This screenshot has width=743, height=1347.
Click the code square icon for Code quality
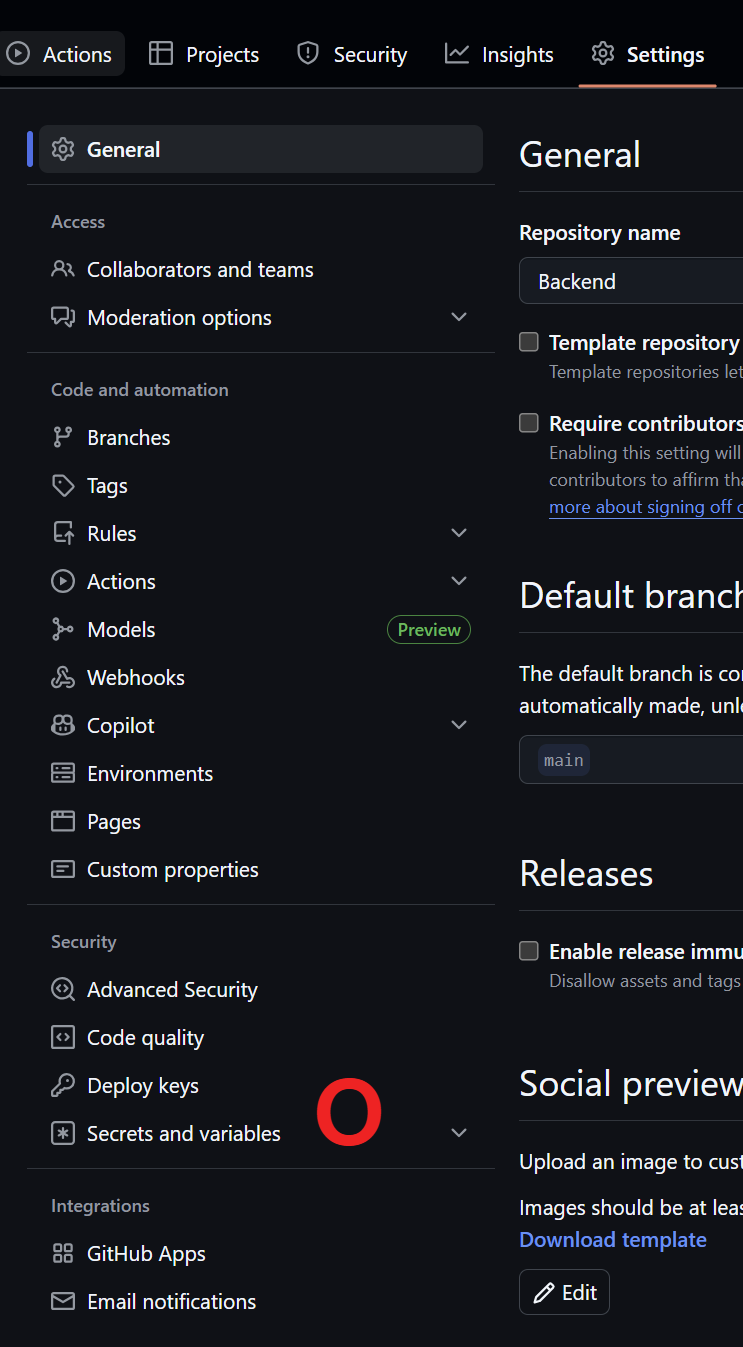63,1038
